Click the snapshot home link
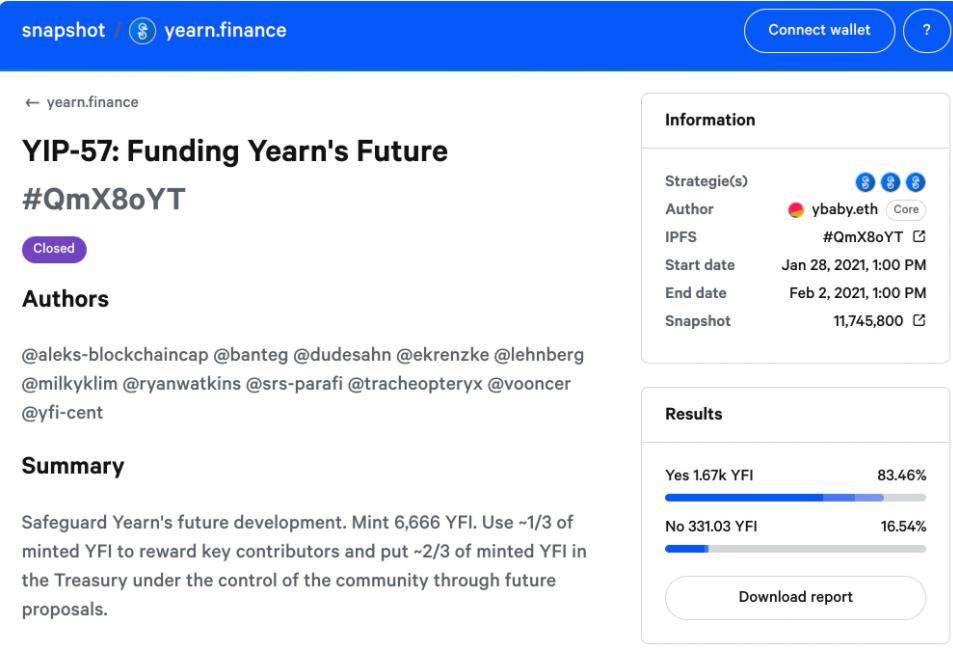 tap(62, 30)
